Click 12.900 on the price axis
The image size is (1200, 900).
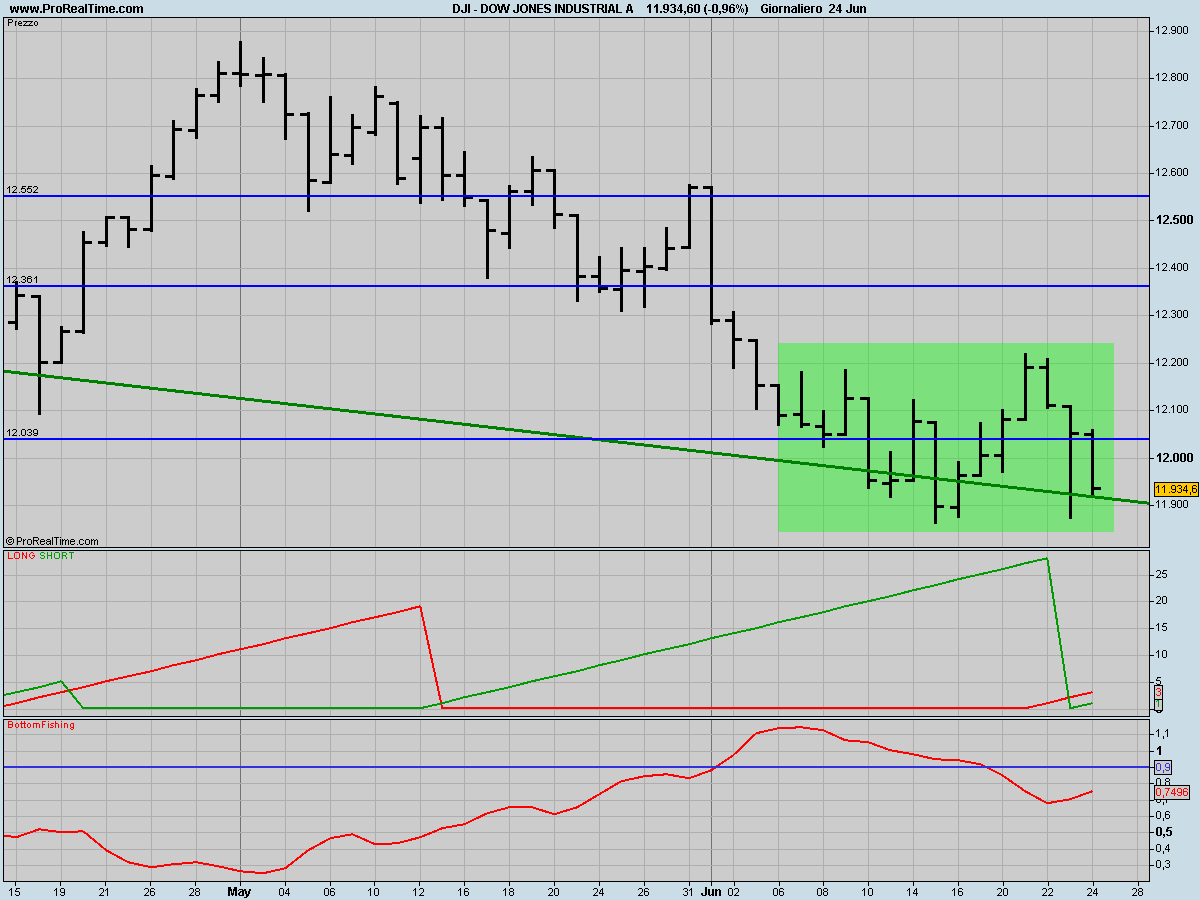tap(1172, 30)
